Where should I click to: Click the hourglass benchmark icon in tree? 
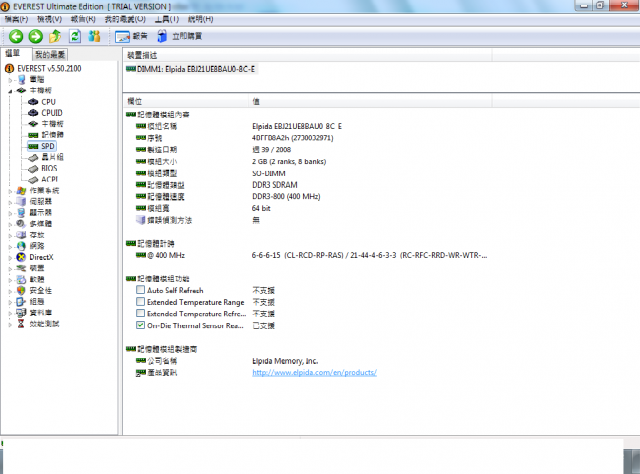pos(21,324)
